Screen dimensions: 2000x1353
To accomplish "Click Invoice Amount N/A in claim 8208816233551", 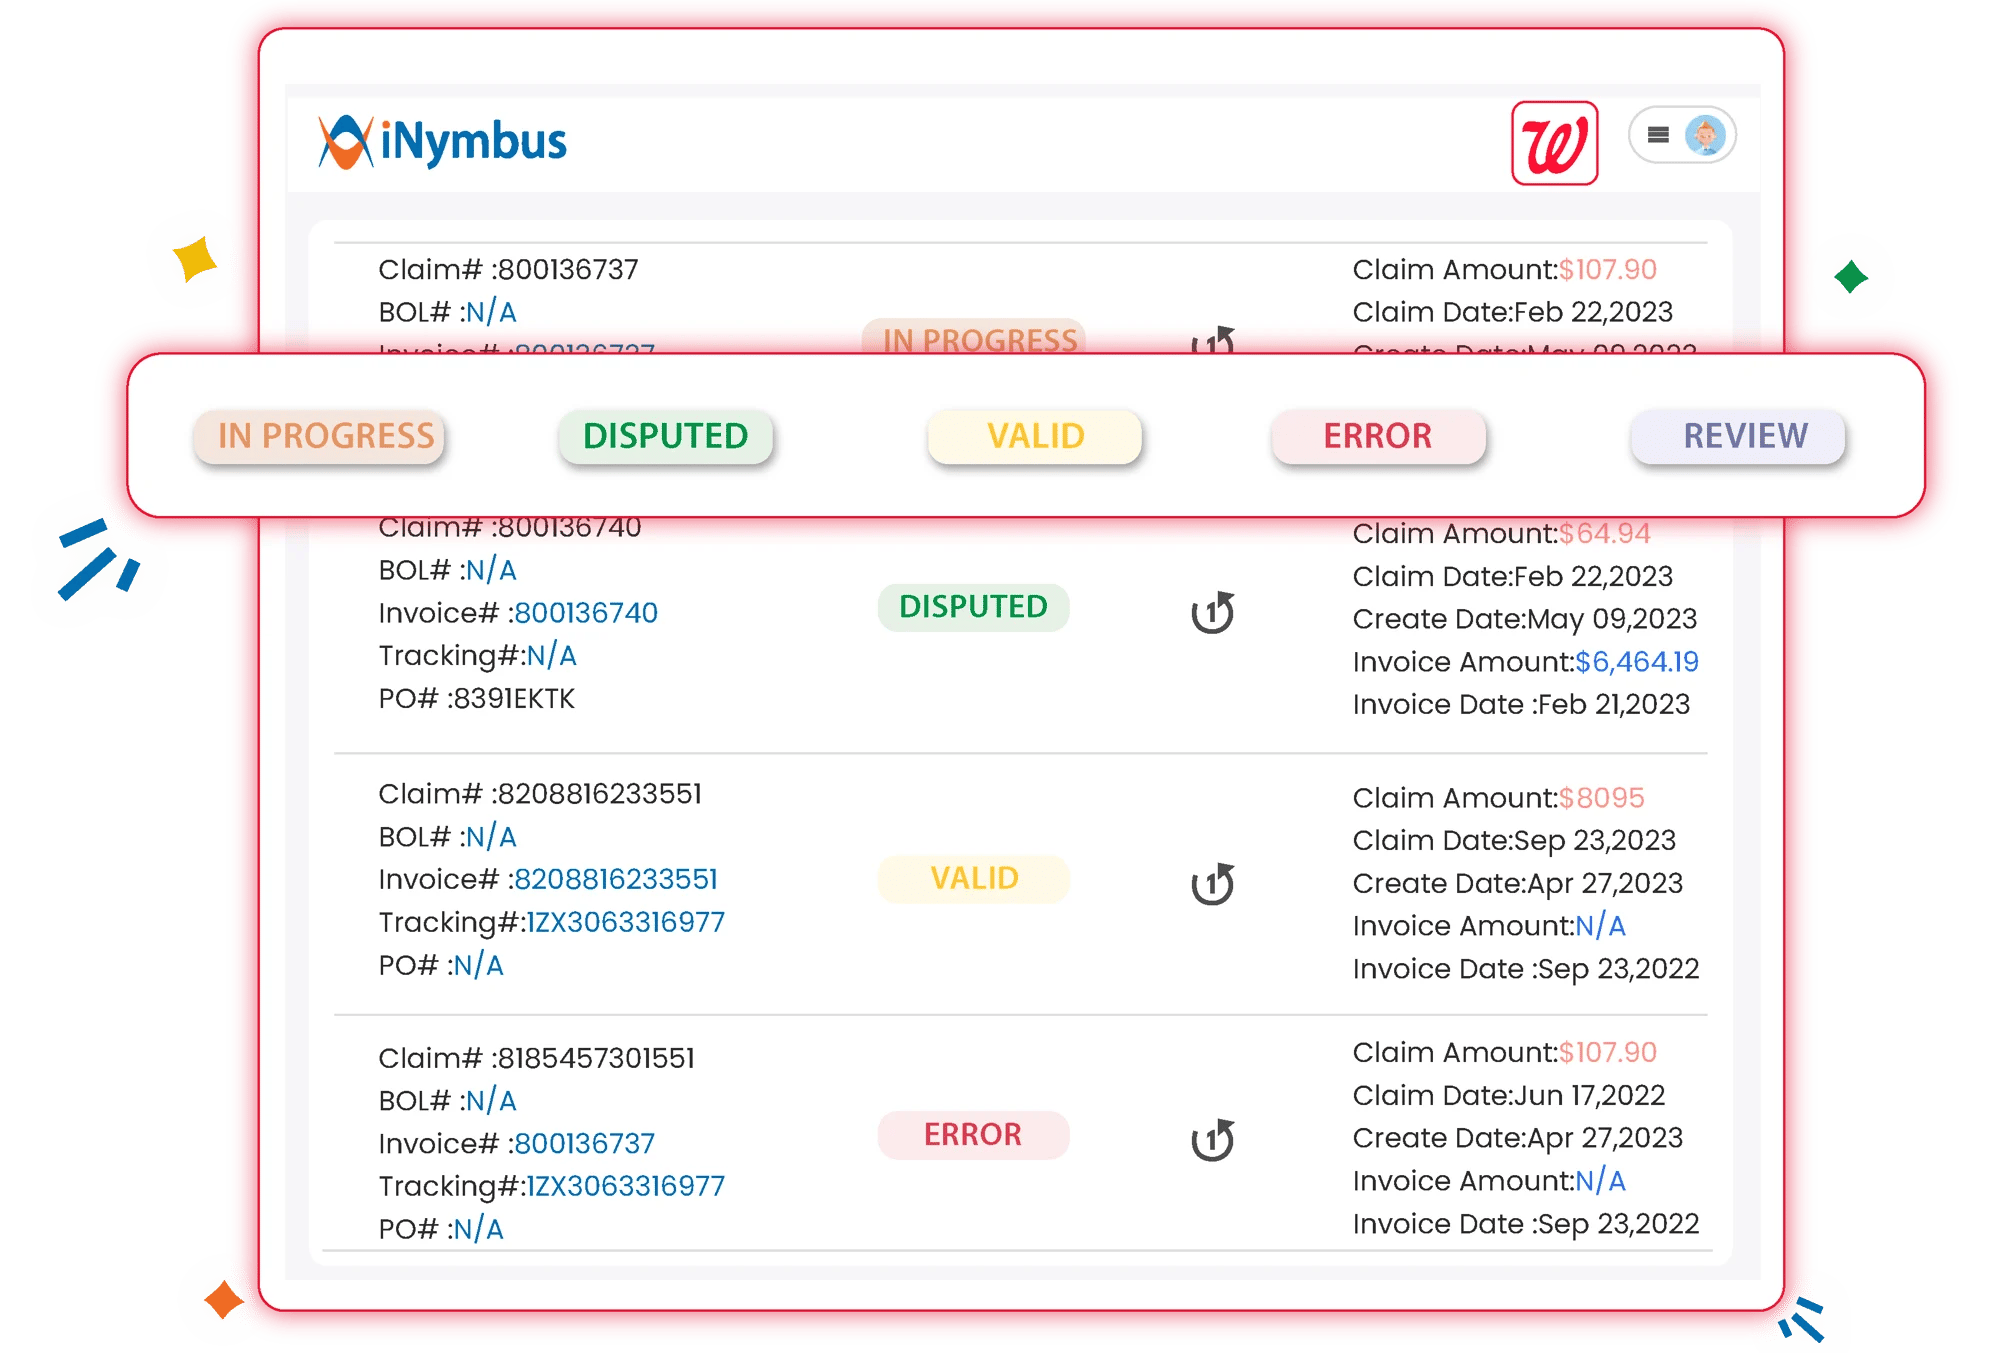I will (x=1601, y=926).
